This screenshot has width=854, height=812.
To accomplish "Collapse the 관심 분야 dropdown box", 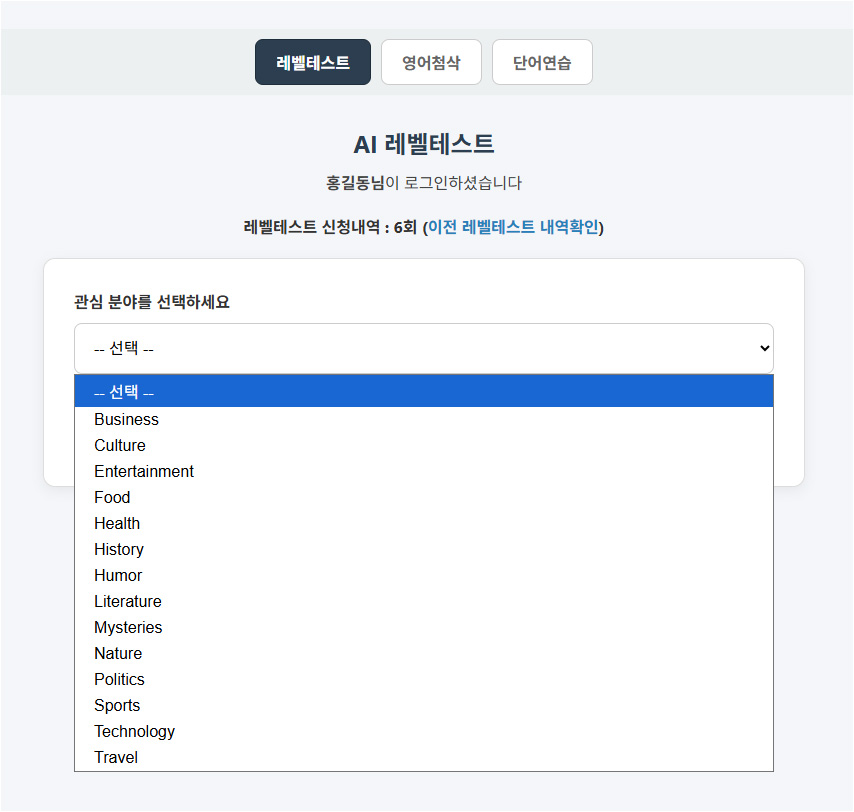I will click(x=423, y=348).
